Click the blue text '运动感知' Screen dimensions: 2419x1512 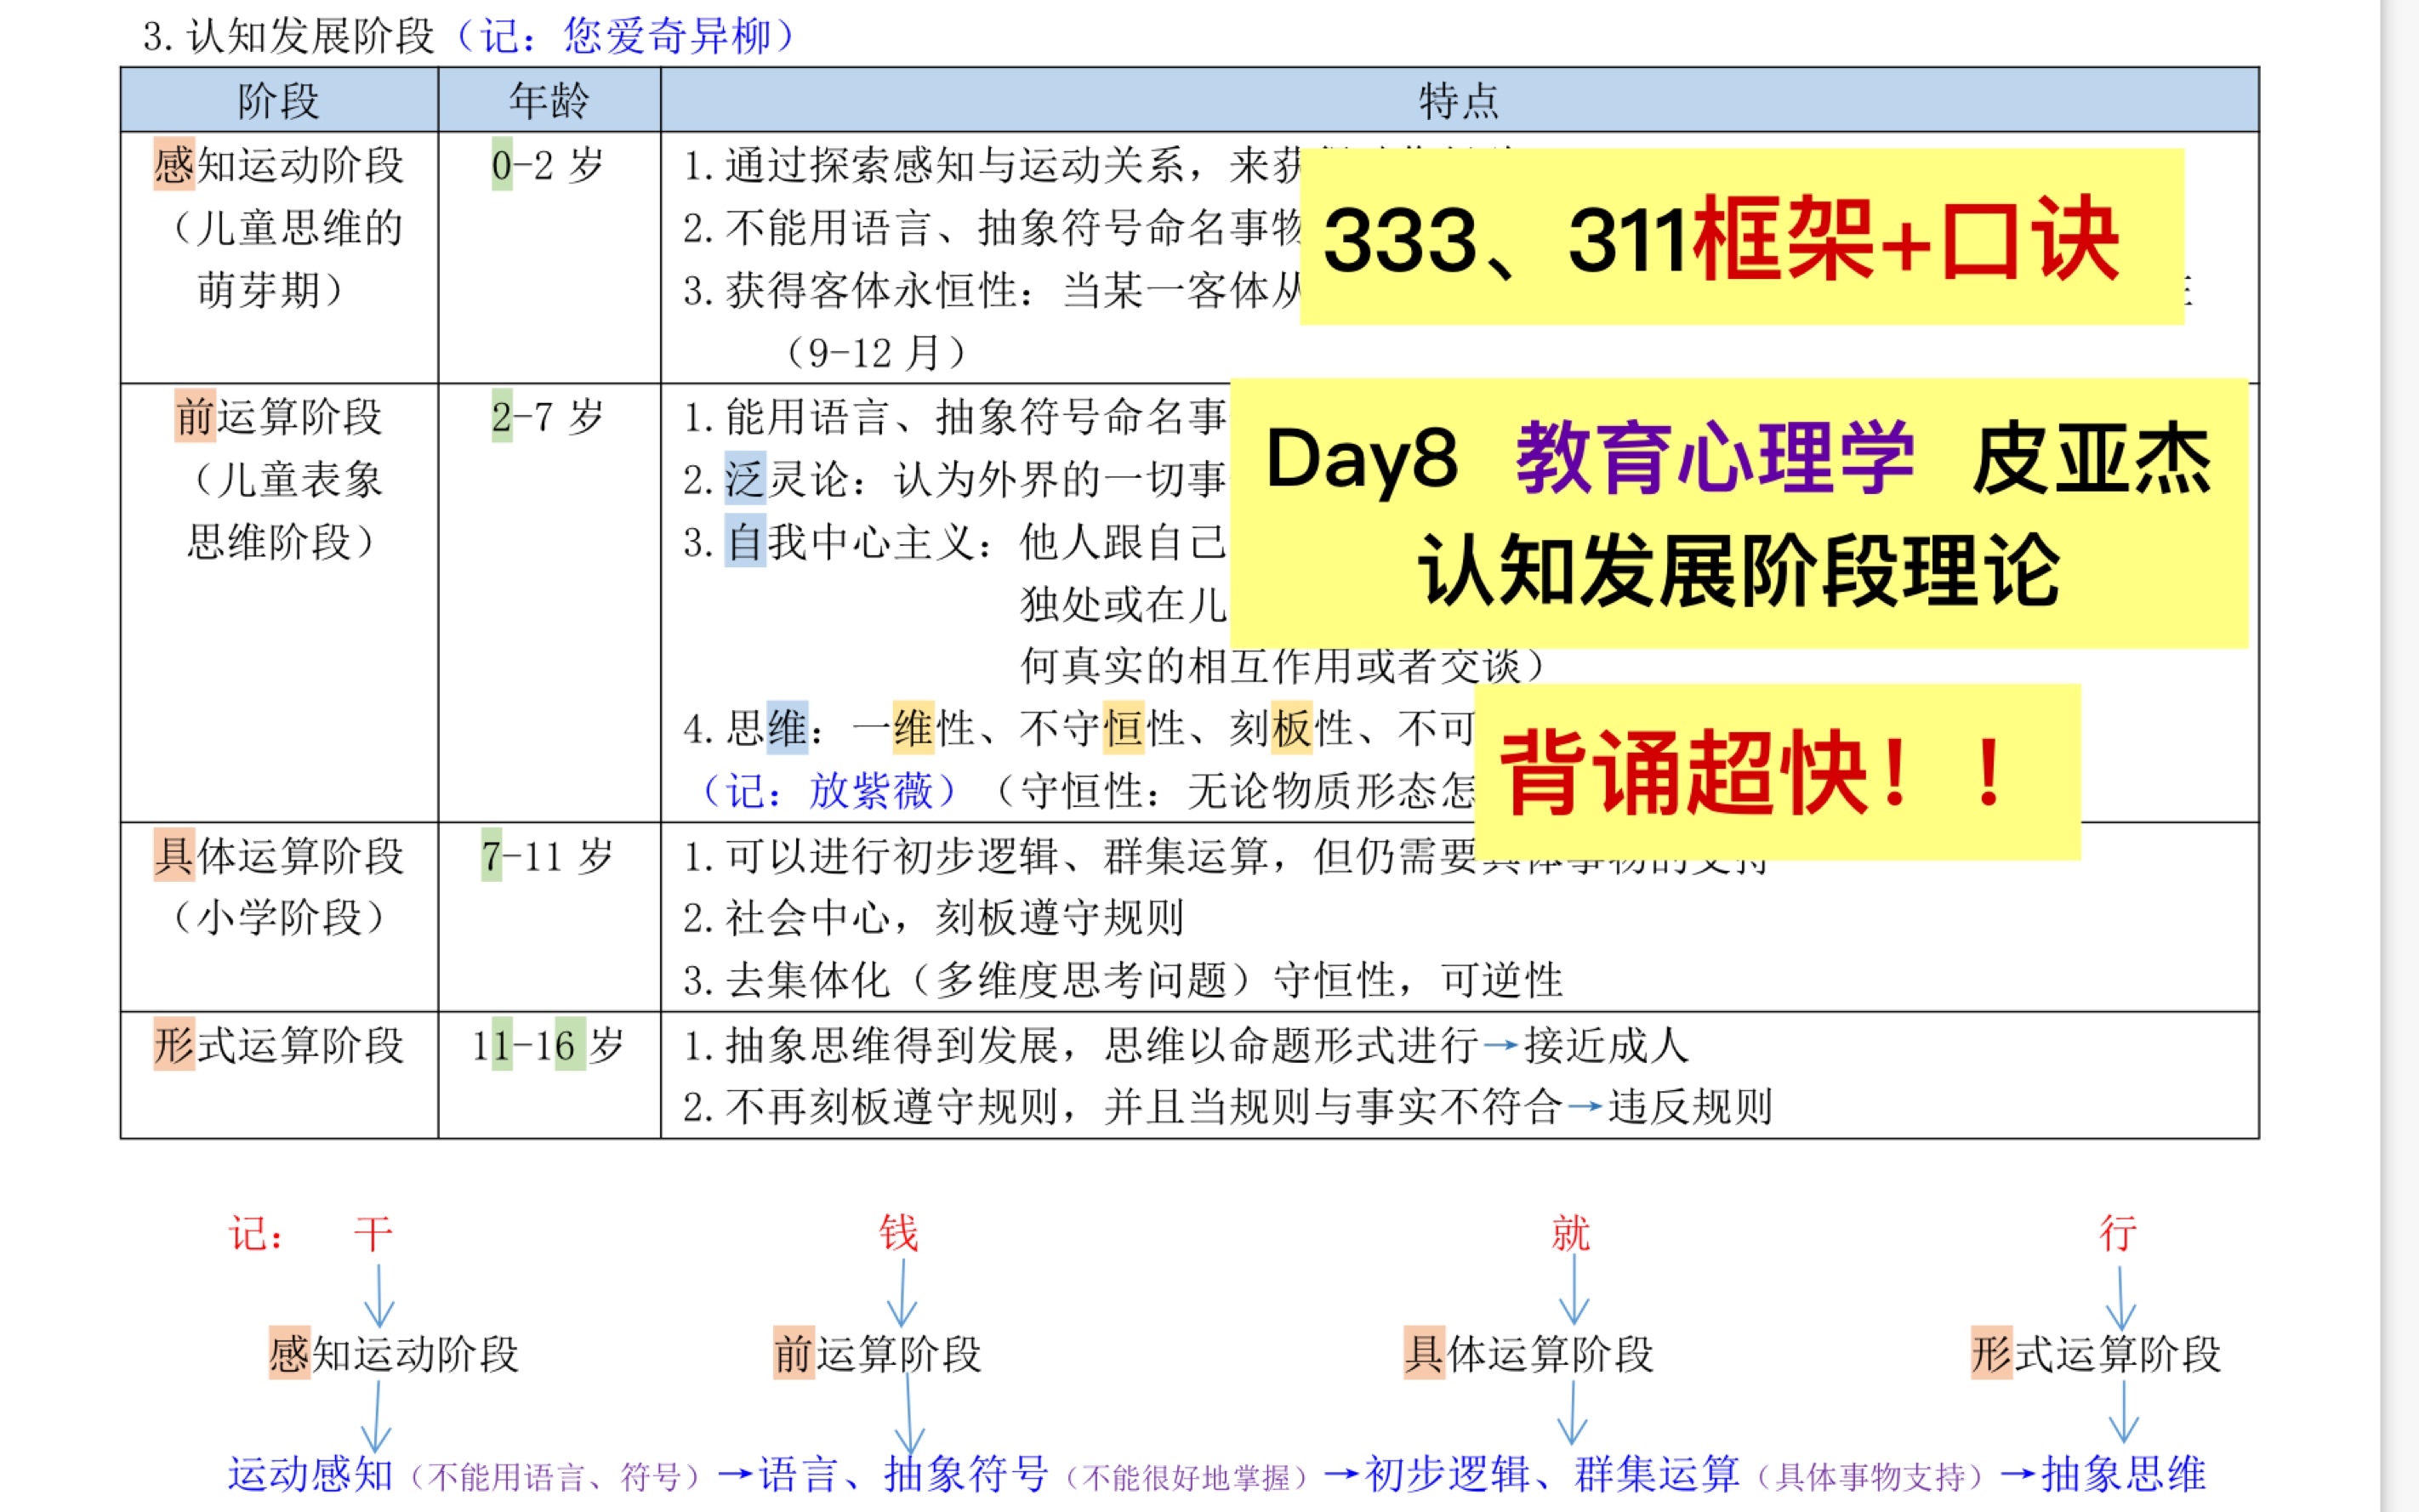[310, 1474]
